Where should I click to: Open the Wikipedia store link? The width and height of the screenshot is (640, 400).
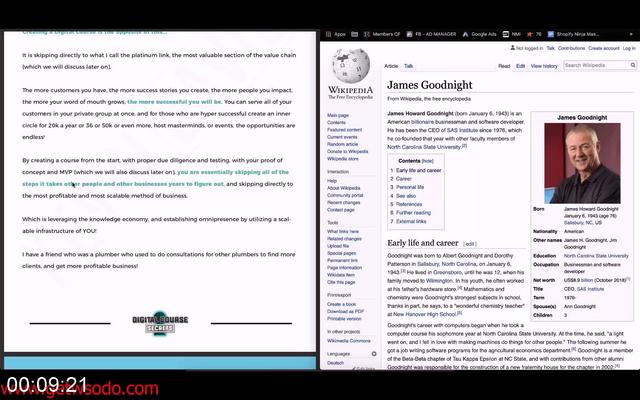click(342, 159)
